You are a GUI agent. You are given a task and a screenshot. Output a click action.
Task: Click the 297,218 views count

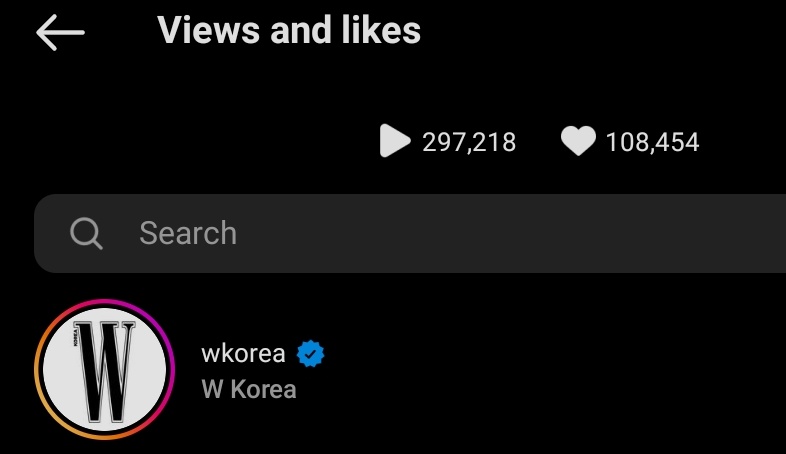click(469, 142)
